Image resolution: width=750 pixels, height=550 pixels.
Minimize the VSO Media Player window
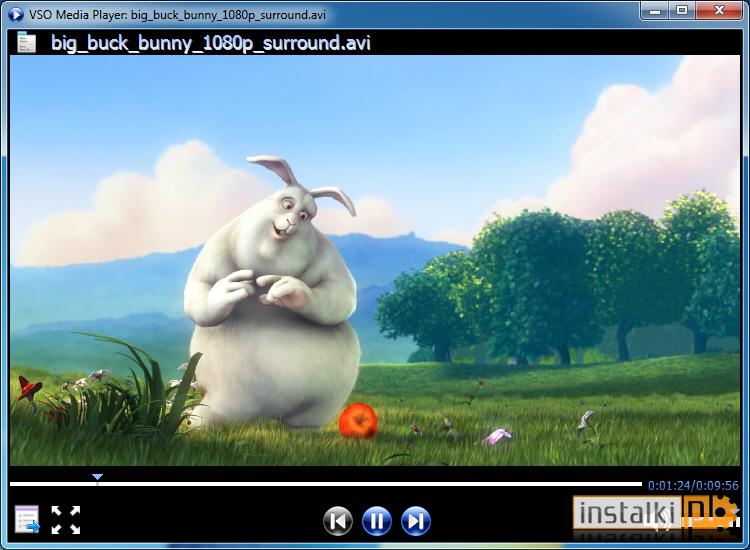tap(655, 11)
